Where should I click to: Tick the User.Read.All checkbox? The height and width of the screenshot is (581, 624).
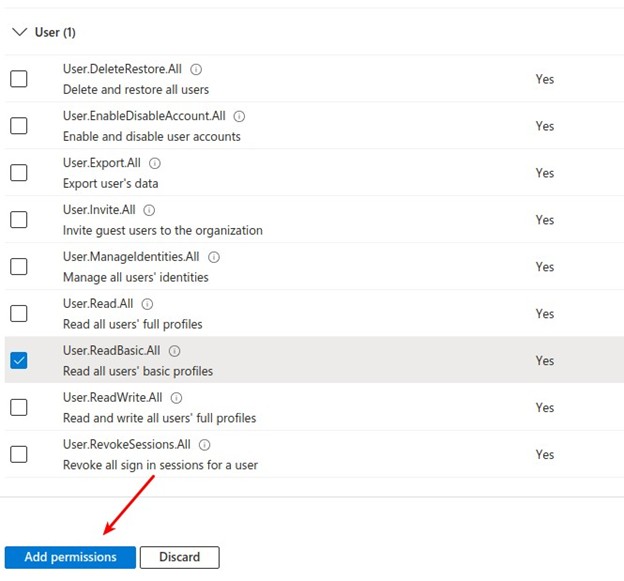coord(19,314)
